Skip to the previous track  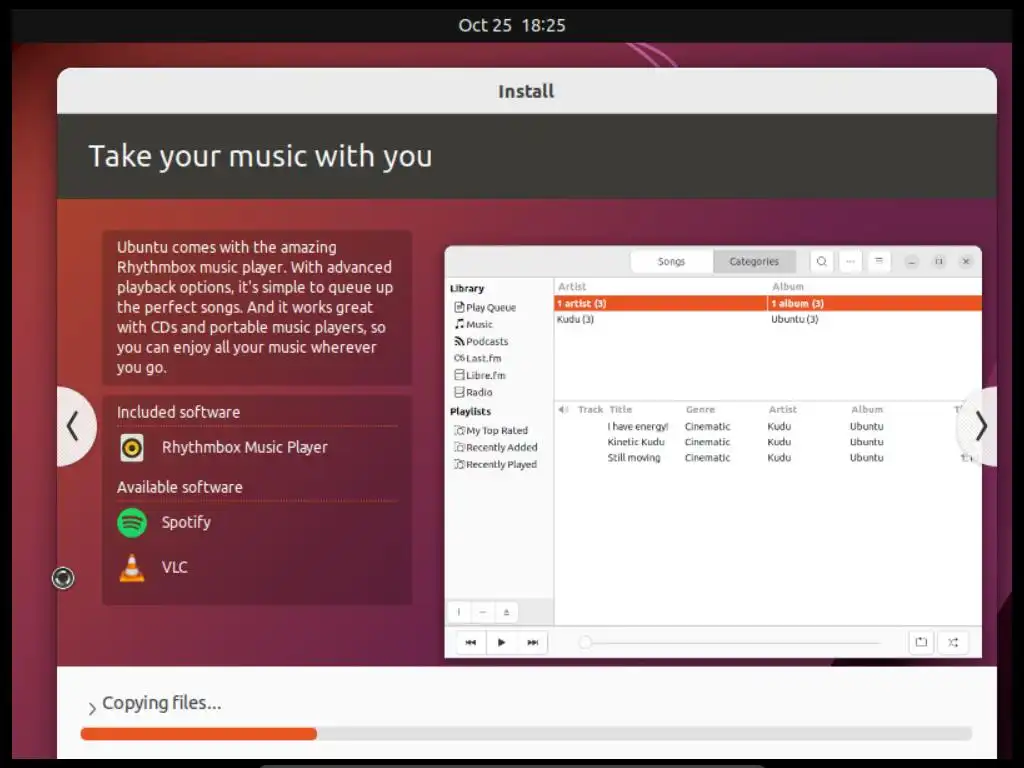(470, 643)
